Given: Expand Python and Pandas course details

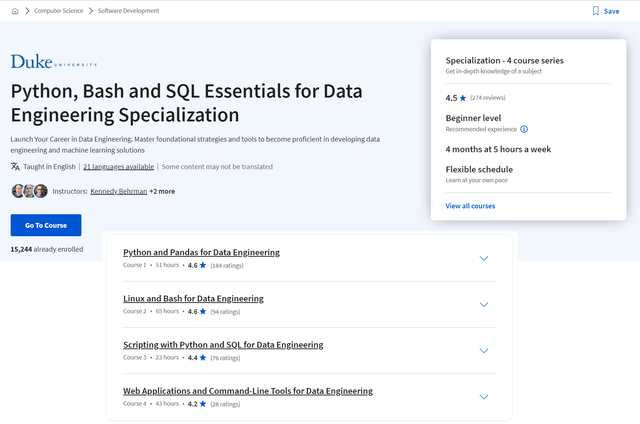Looking at the screenshot, I should [x=484, y=258].
